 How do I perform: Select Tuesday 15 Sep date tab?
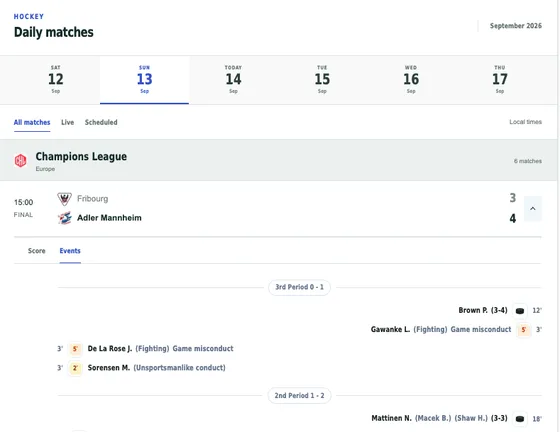click(322, 79)
